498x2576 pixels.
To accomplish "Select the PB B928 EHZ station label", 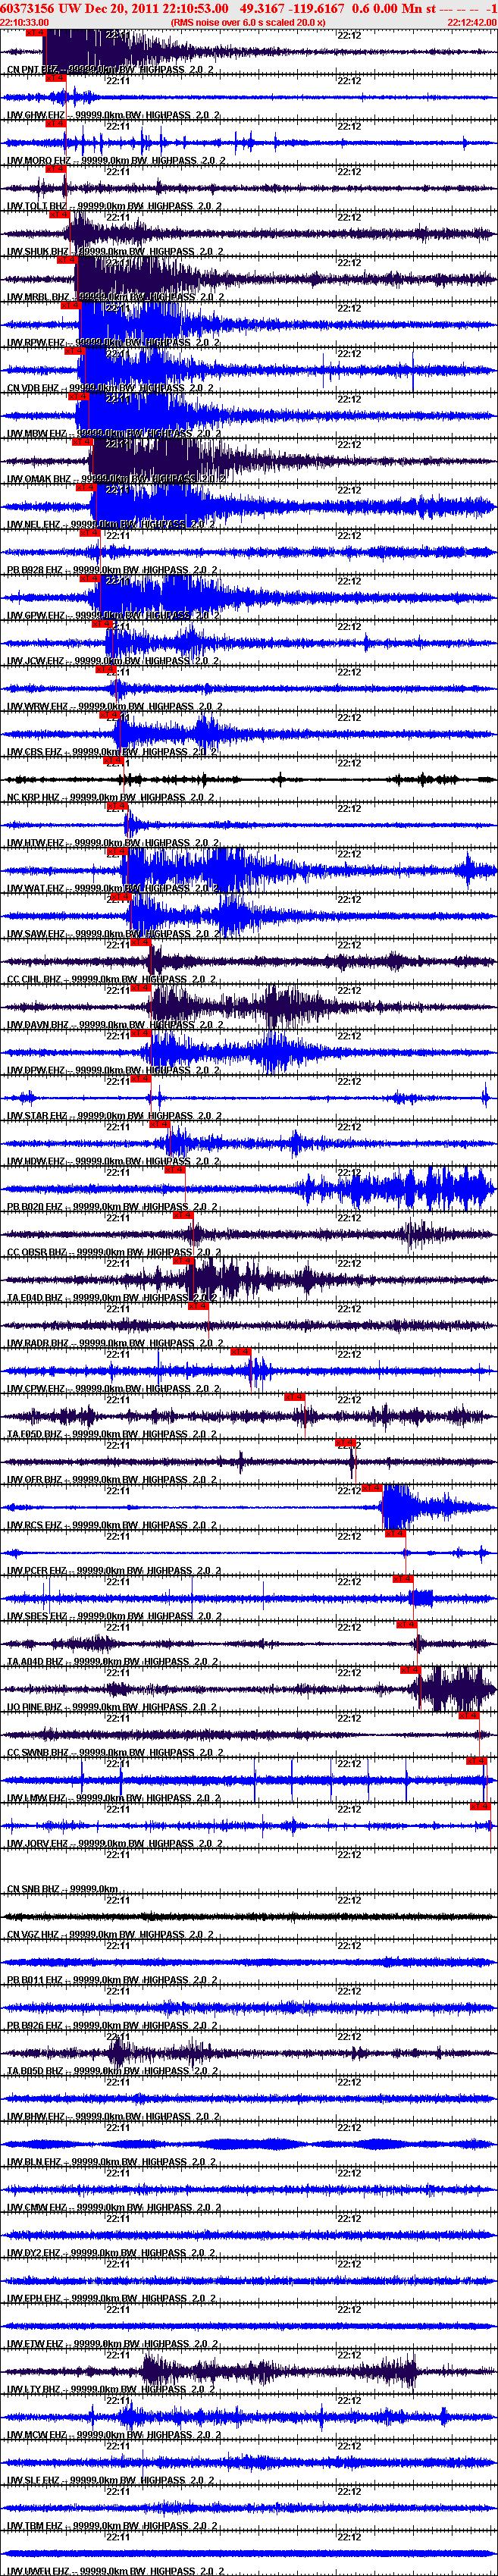I will coord(35,570).
